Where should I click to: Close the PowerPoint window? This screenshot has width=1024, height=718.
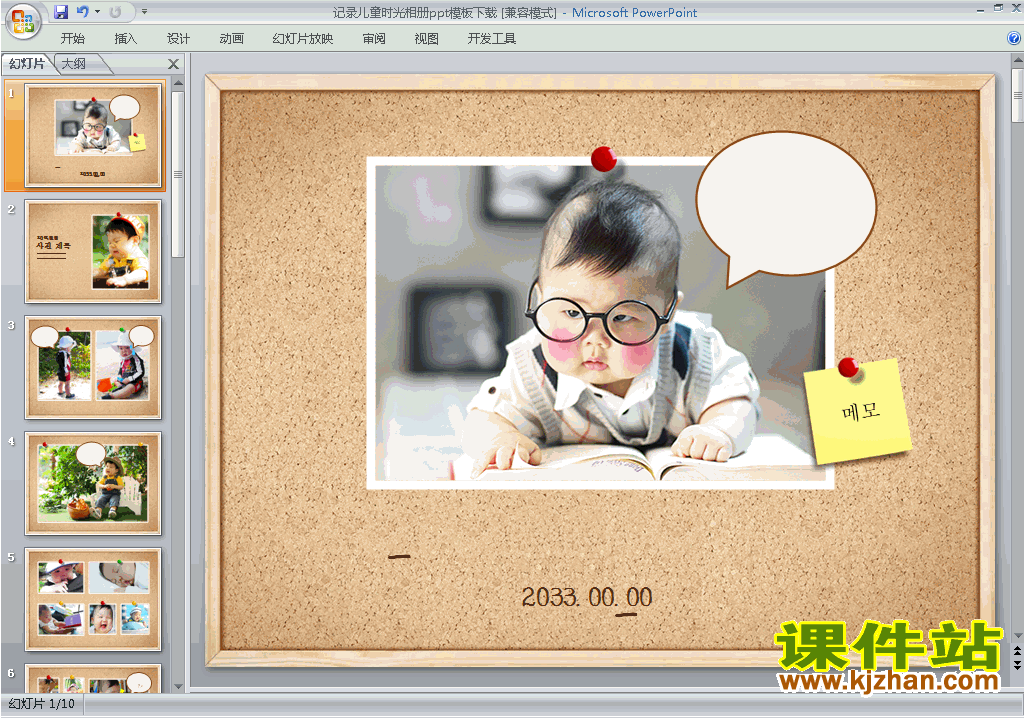pyautogui.click(x=1016, y=8)
